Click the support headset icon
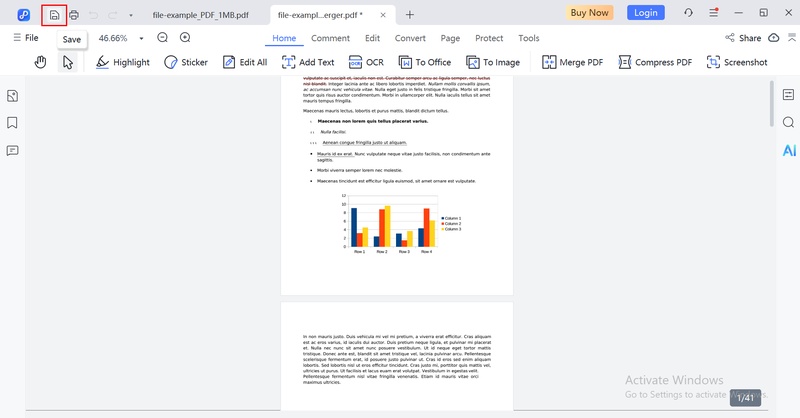The image size is (800, 418). tap(688, 13)
